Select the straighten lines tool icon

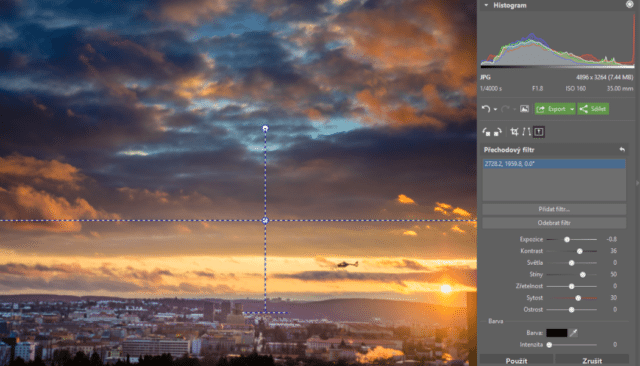coord(527,132)
